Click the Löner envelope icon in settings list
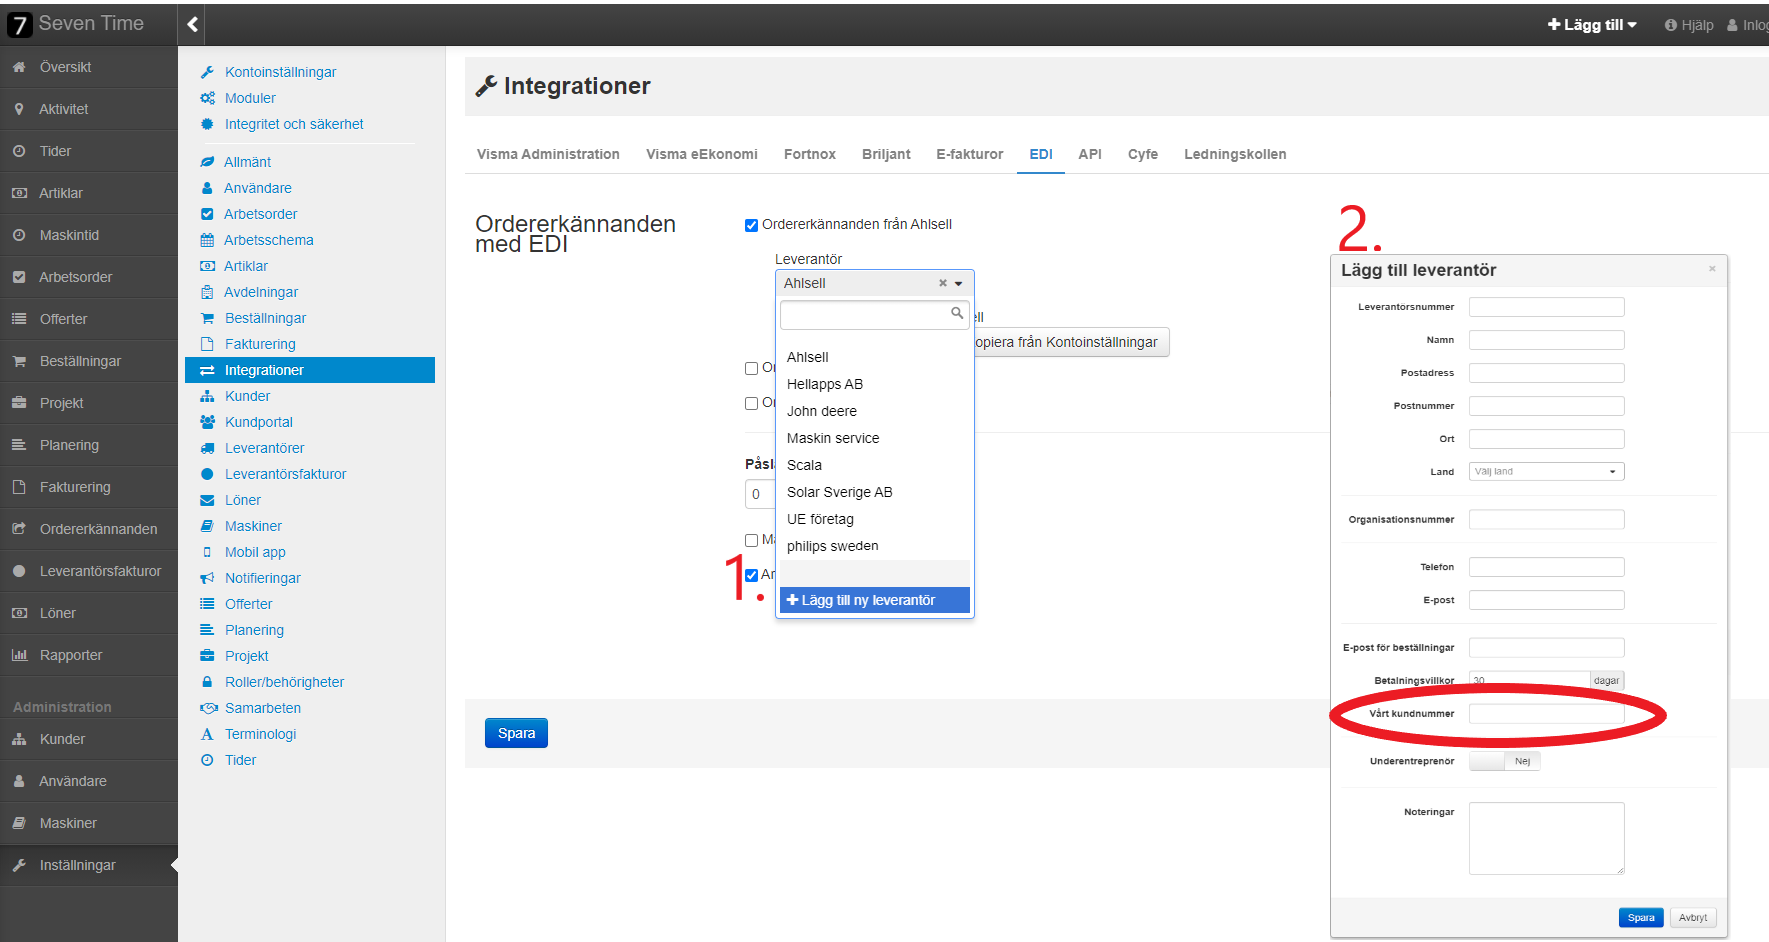The image size is (1769, 942). [x=207, y=500]
